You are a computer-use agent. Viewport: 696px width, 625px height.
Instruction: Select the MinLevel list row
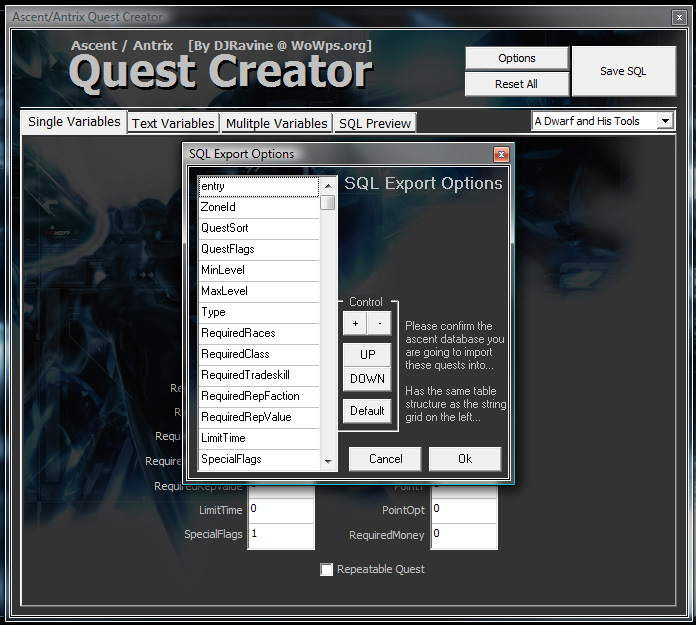[x=259, y=270]
